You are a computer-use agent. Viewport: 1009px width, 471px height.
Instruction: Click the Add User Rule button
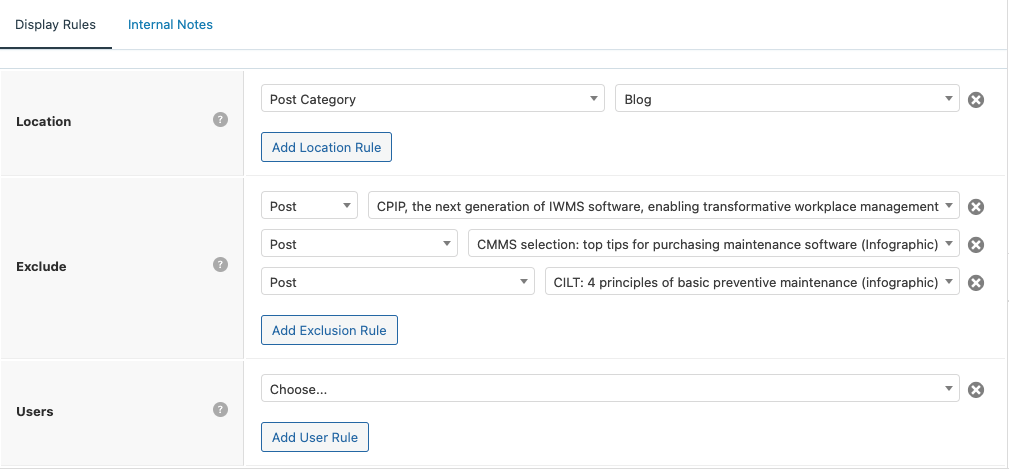[315, 437]
